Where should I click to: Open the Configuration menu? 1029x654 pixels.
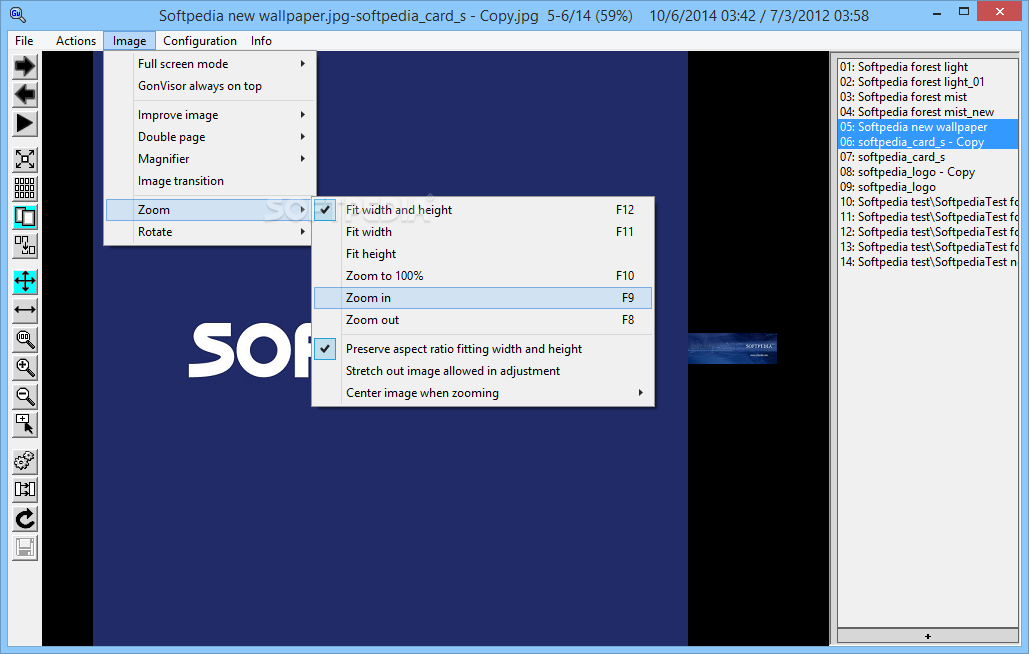tap(200, 41)
